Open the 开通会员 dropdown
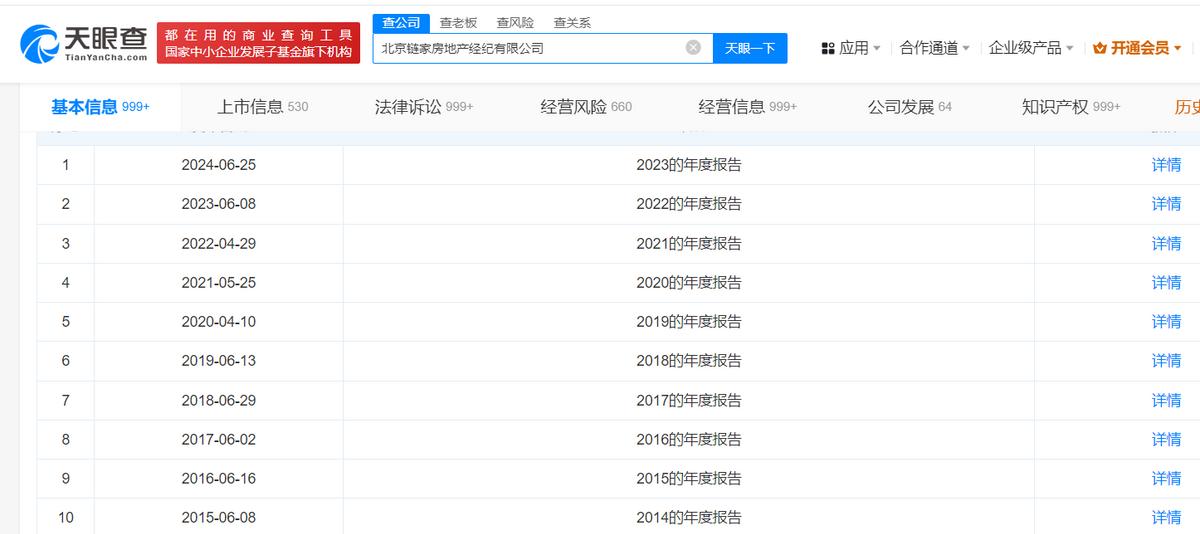 [x=1177, y=48]
